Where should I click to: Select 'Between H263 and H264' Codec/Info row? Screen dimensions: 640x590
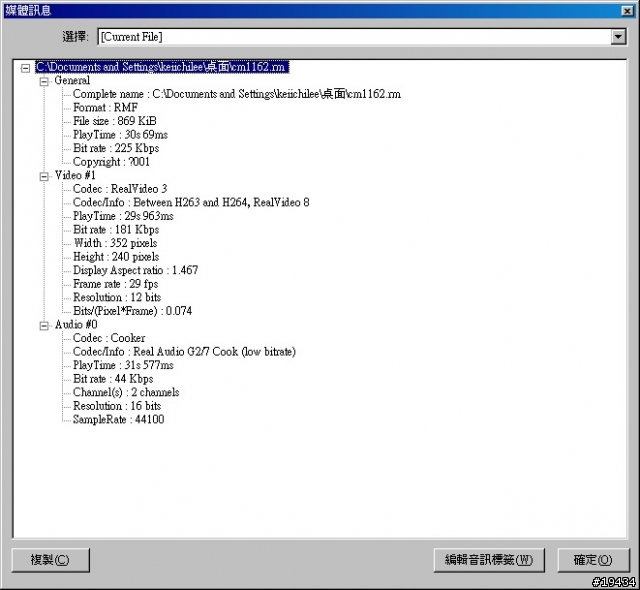click(191, 202)
